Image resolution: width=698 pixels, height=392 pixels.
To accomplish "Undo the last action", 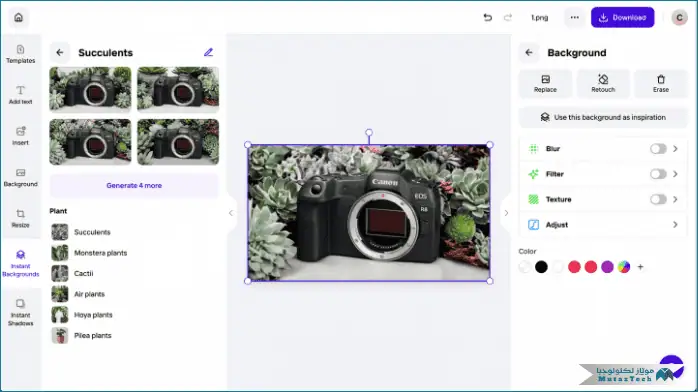I will (x=488, y=18).
